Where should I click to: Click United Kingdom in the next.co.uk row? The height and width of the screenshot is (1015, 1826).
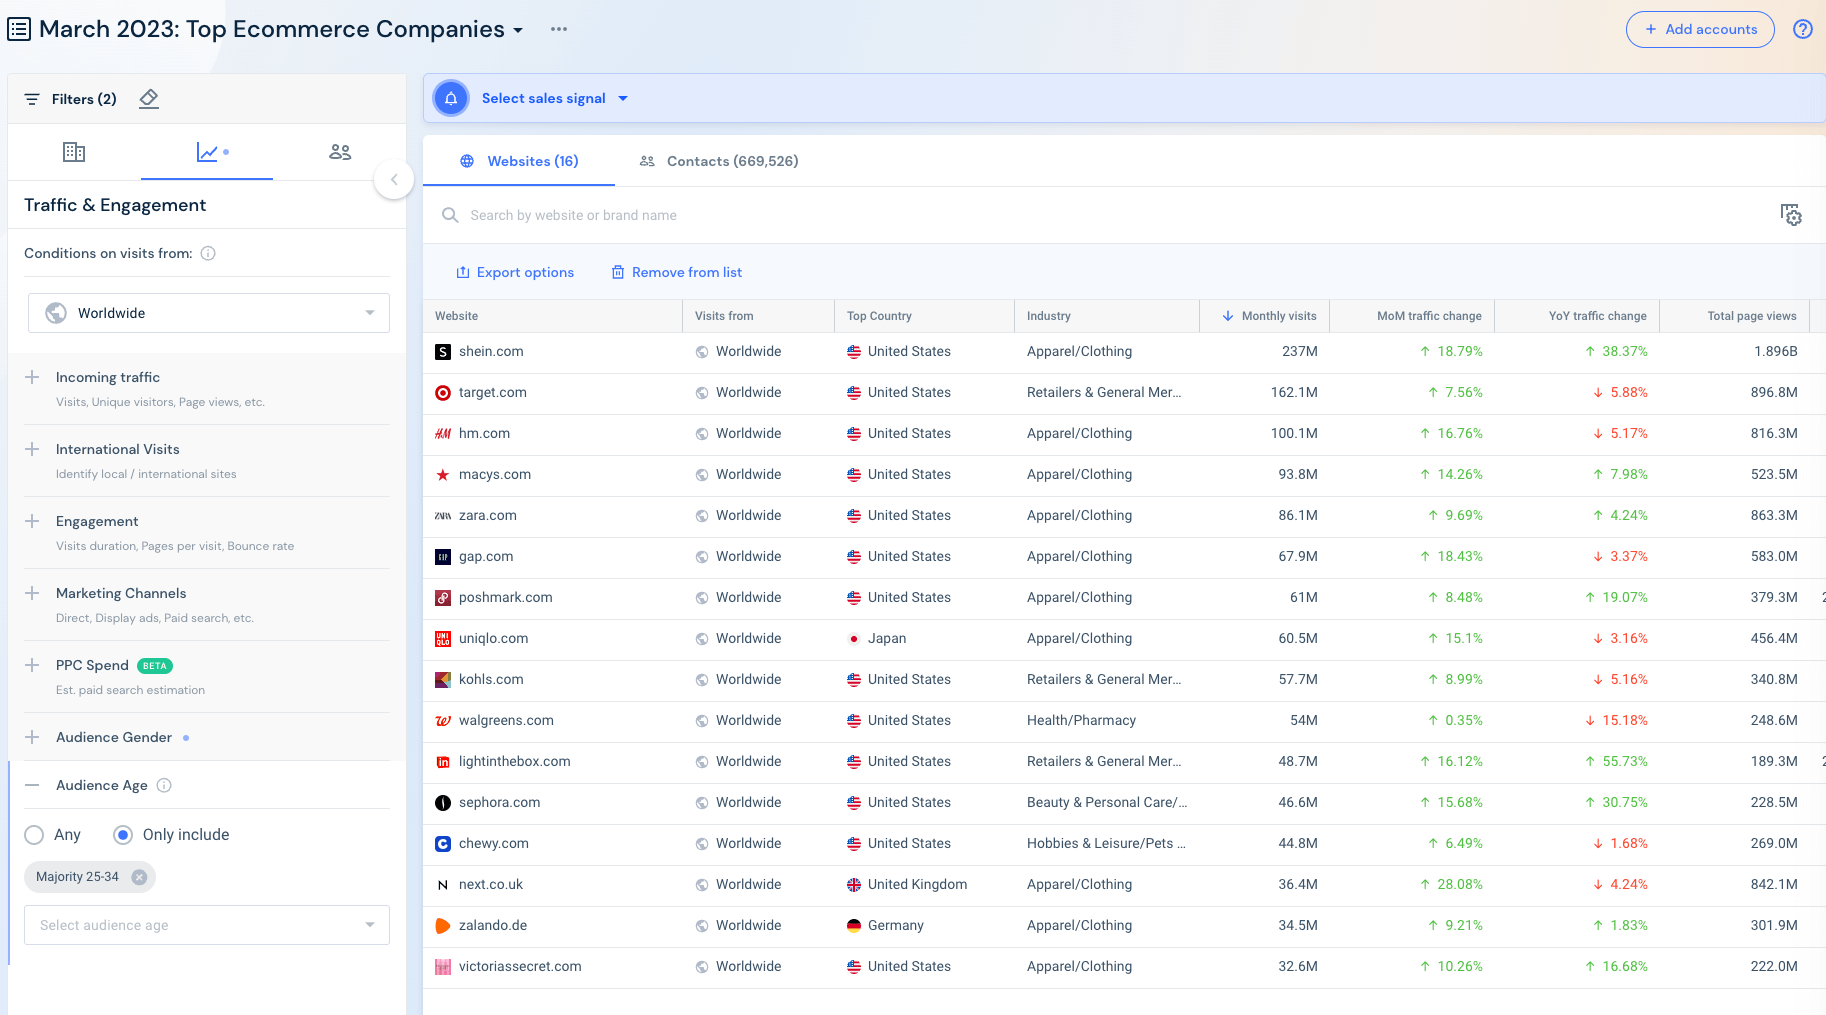917,885
